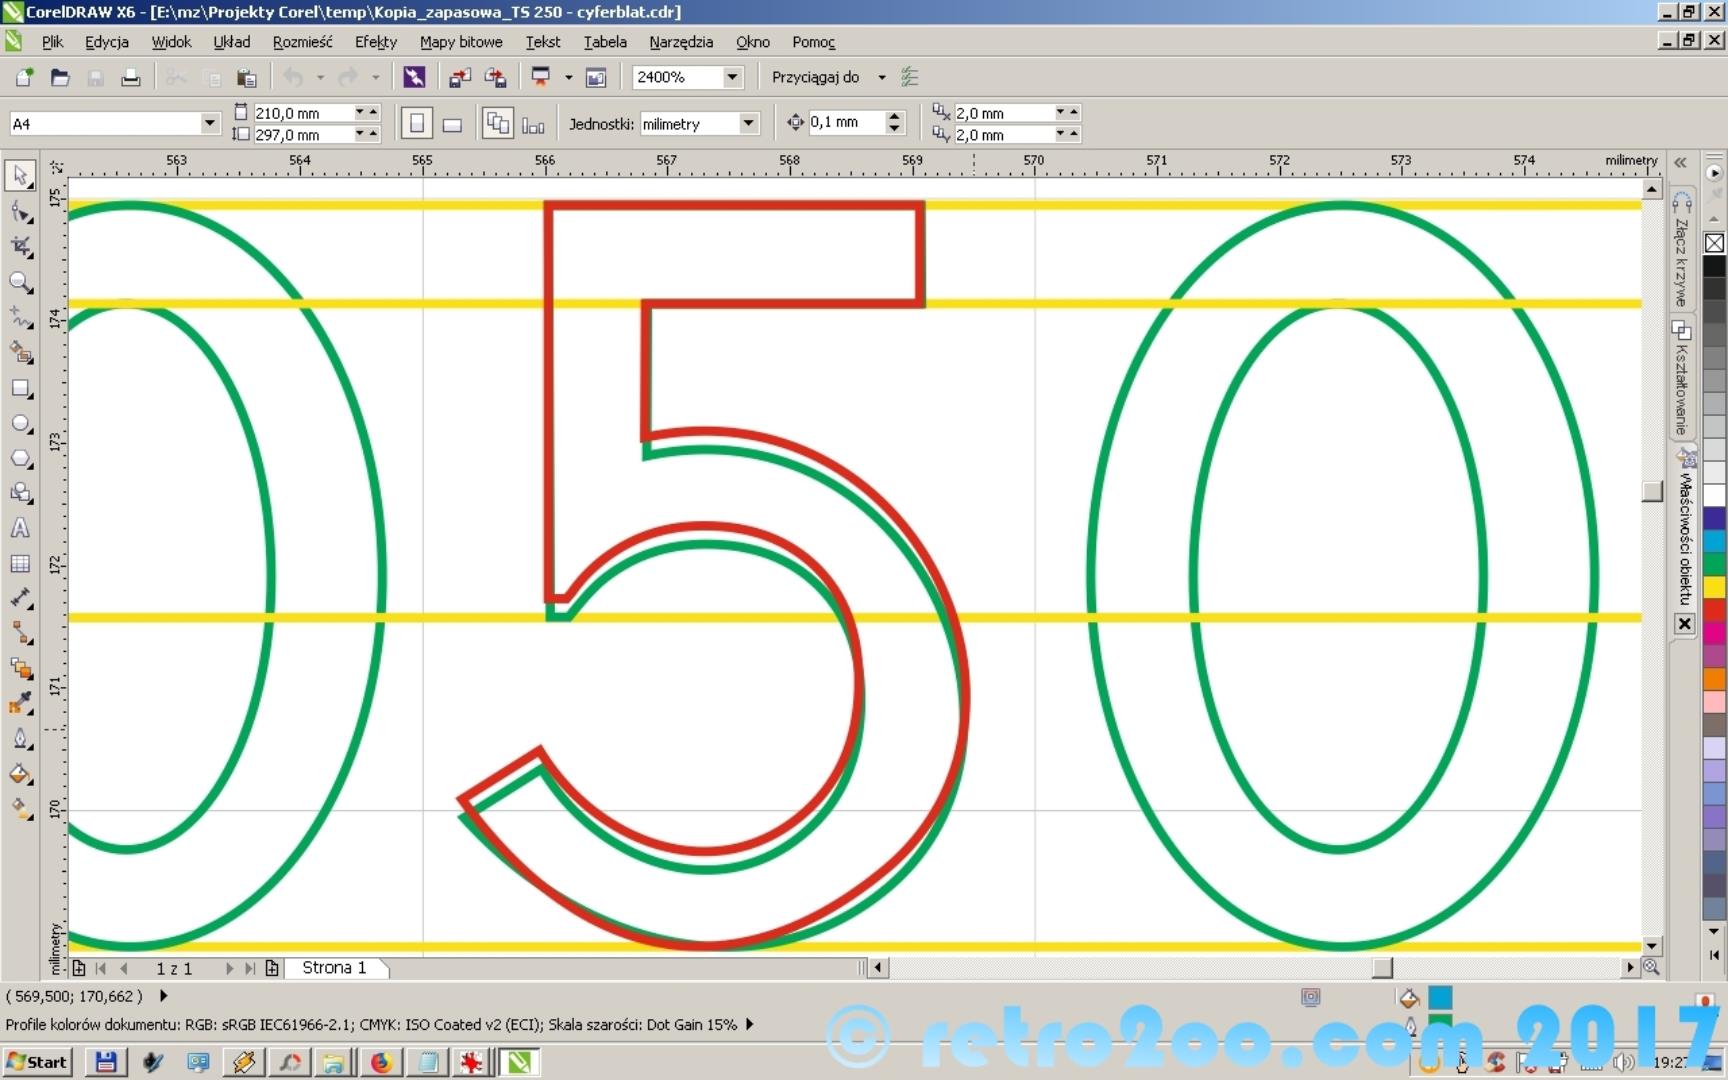Open the Jednostki units dropdown
The image size is (1728, 1080).
748,123
